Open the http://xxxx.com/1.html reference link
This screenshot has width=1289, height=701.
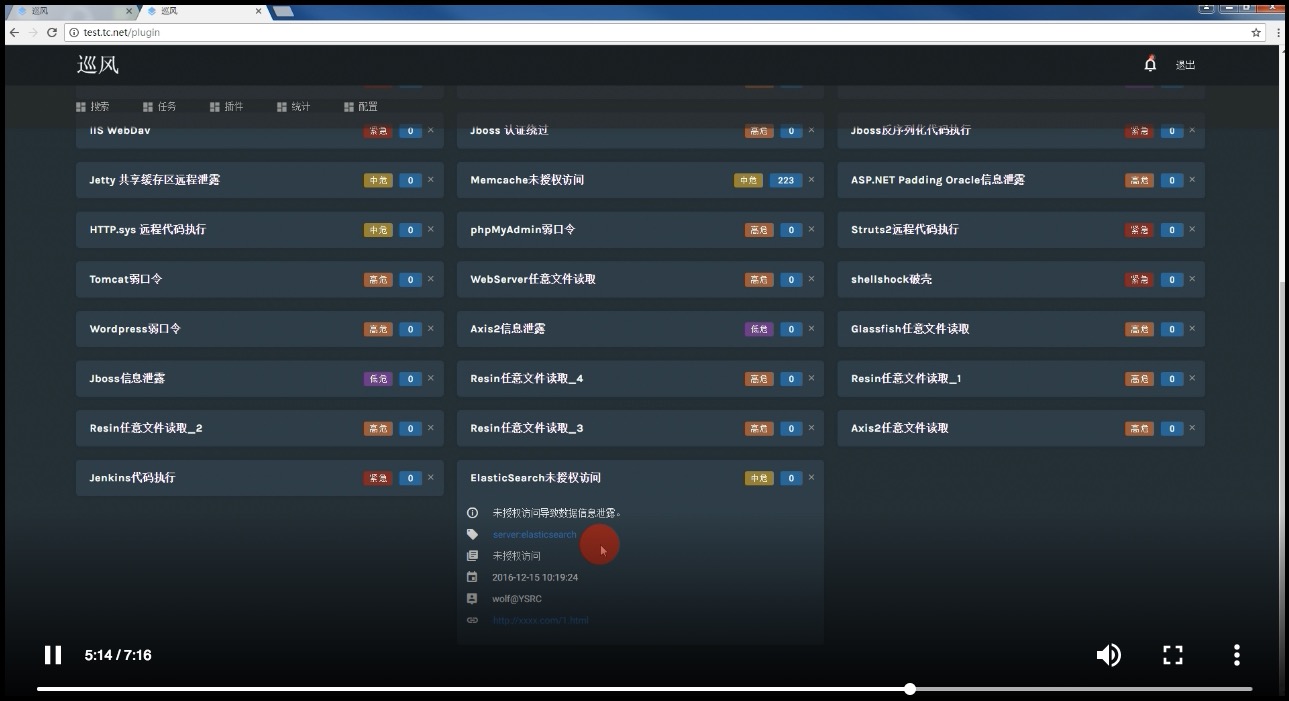click(x=540, y=620)
